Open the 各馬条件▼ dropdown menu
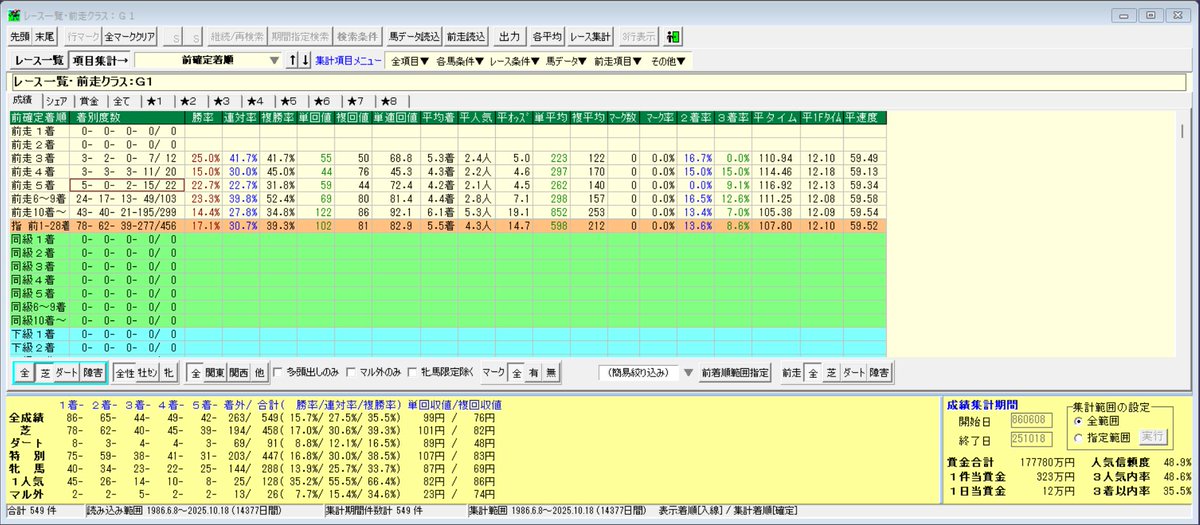This screenshot has width=1200, height=525. pos(459,61)
